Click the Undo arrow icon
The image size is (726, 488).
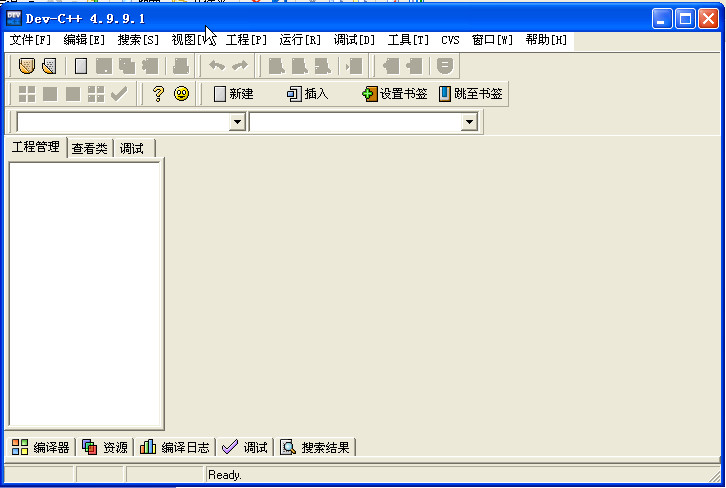pos(217,66)
